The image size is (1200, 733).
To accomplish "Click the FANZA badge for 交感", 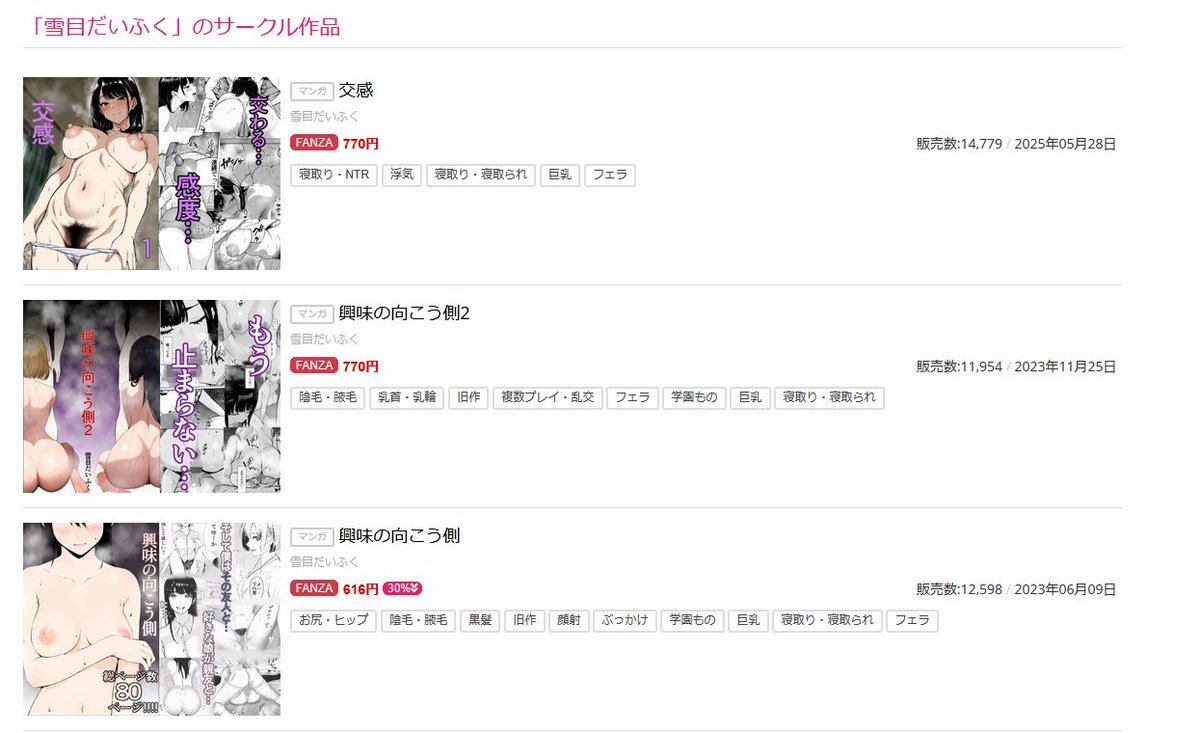I will pos(314,143).
